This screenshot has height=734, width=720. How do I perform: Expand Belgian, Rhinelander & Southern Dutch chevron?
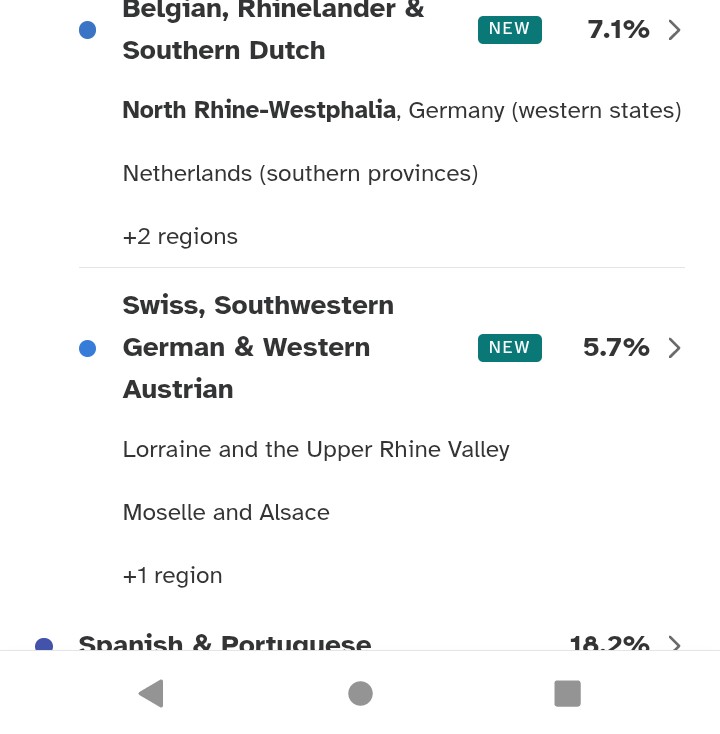coord(674,30)
